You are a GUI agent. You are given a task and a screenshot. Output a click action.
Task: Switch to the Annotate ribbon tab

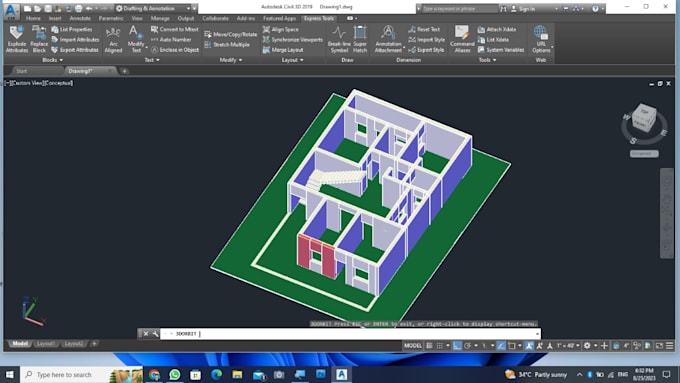coord(80,18)
